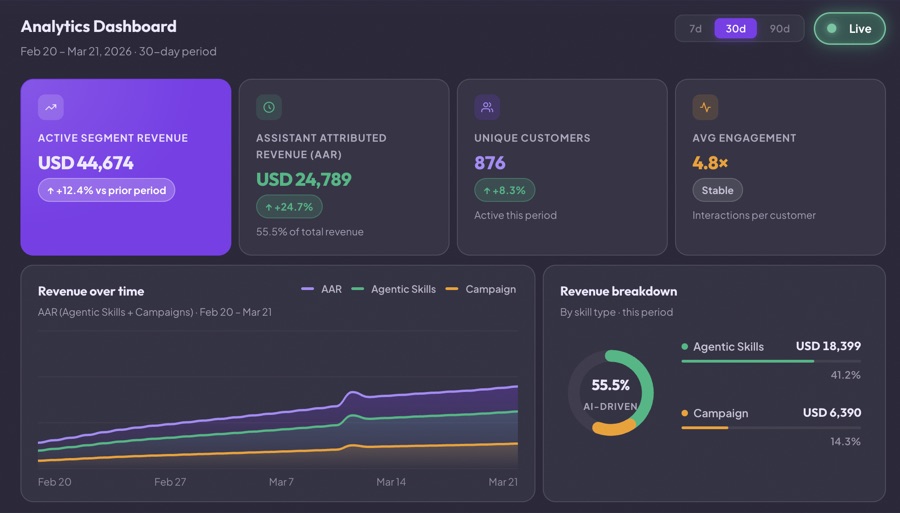
Task: Click the people icon on Unique Customers card
Action: (487, 107)
